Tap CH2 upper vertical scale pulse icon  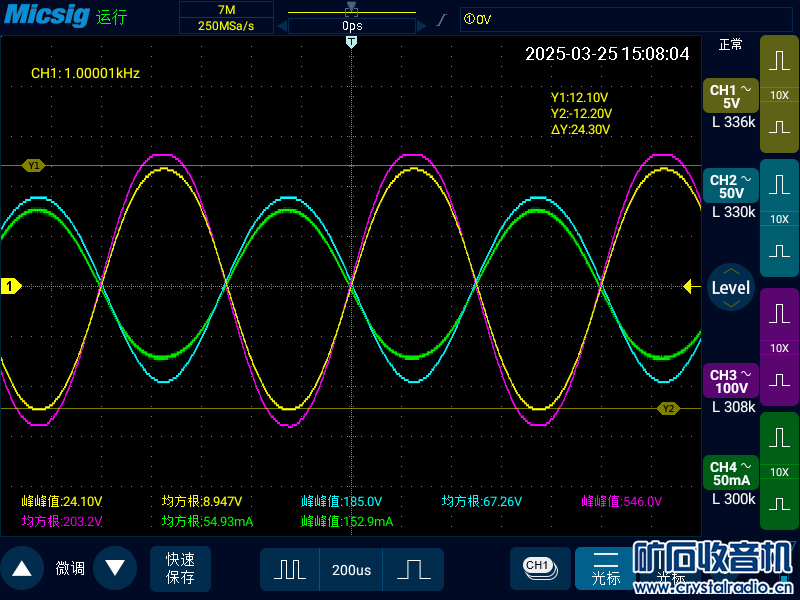(779, 186)
